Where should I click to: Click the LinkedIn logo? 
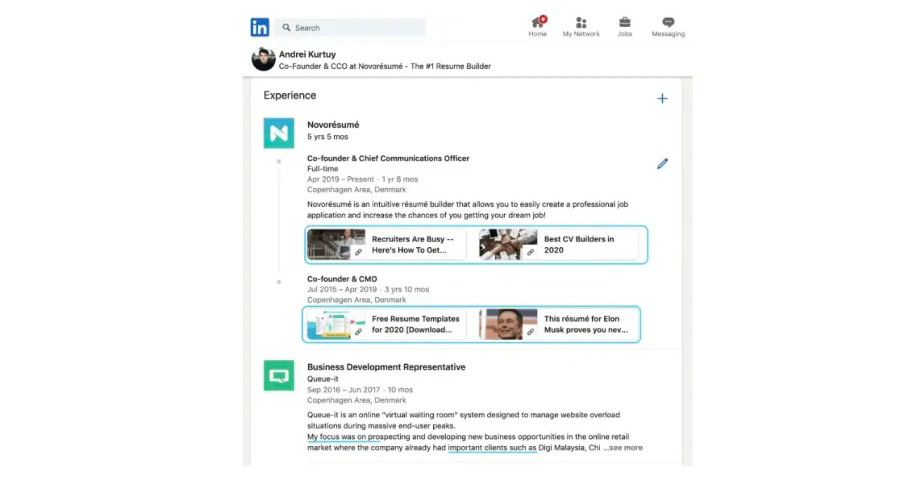pos(259,27)
